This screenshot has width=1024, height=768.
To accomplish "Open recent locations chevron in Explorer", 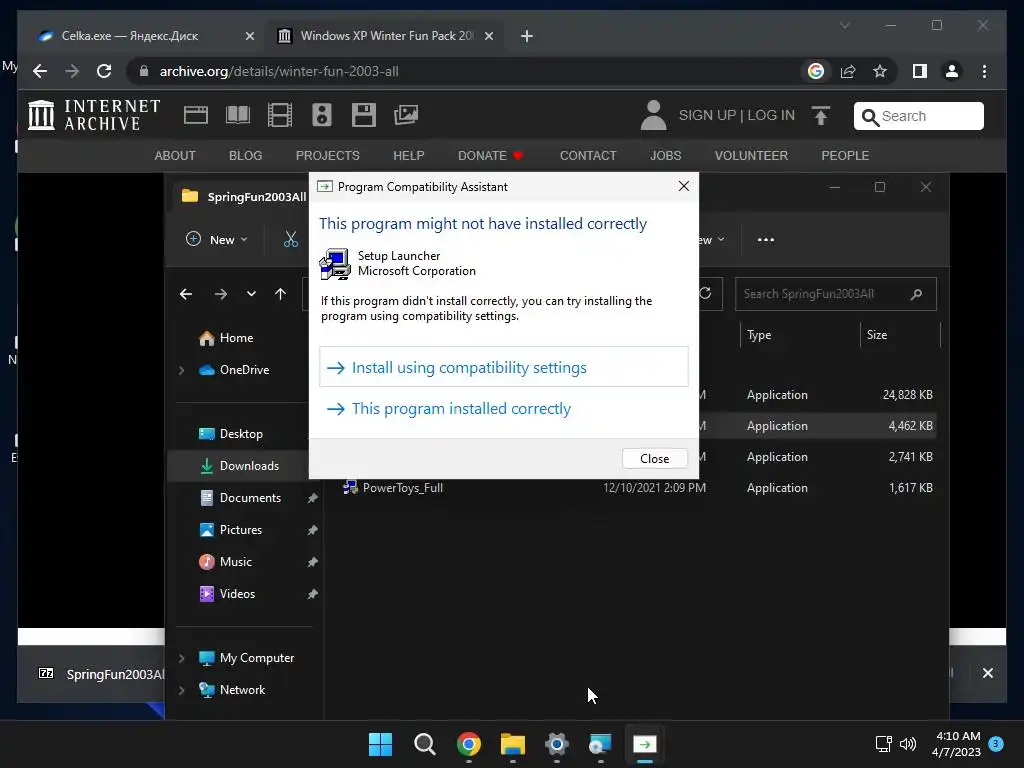I will 251,294.
